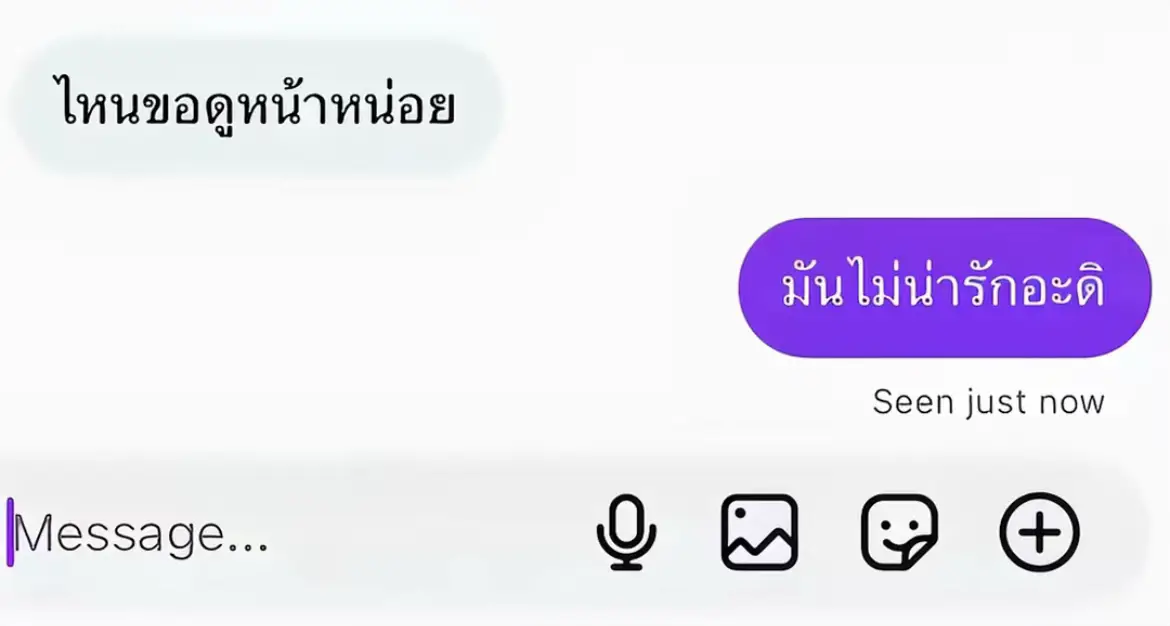The height and width of the screenshot is (626, 1170).
Task: Click the purple text cursor in message box
Action: [x=10, y=532]
